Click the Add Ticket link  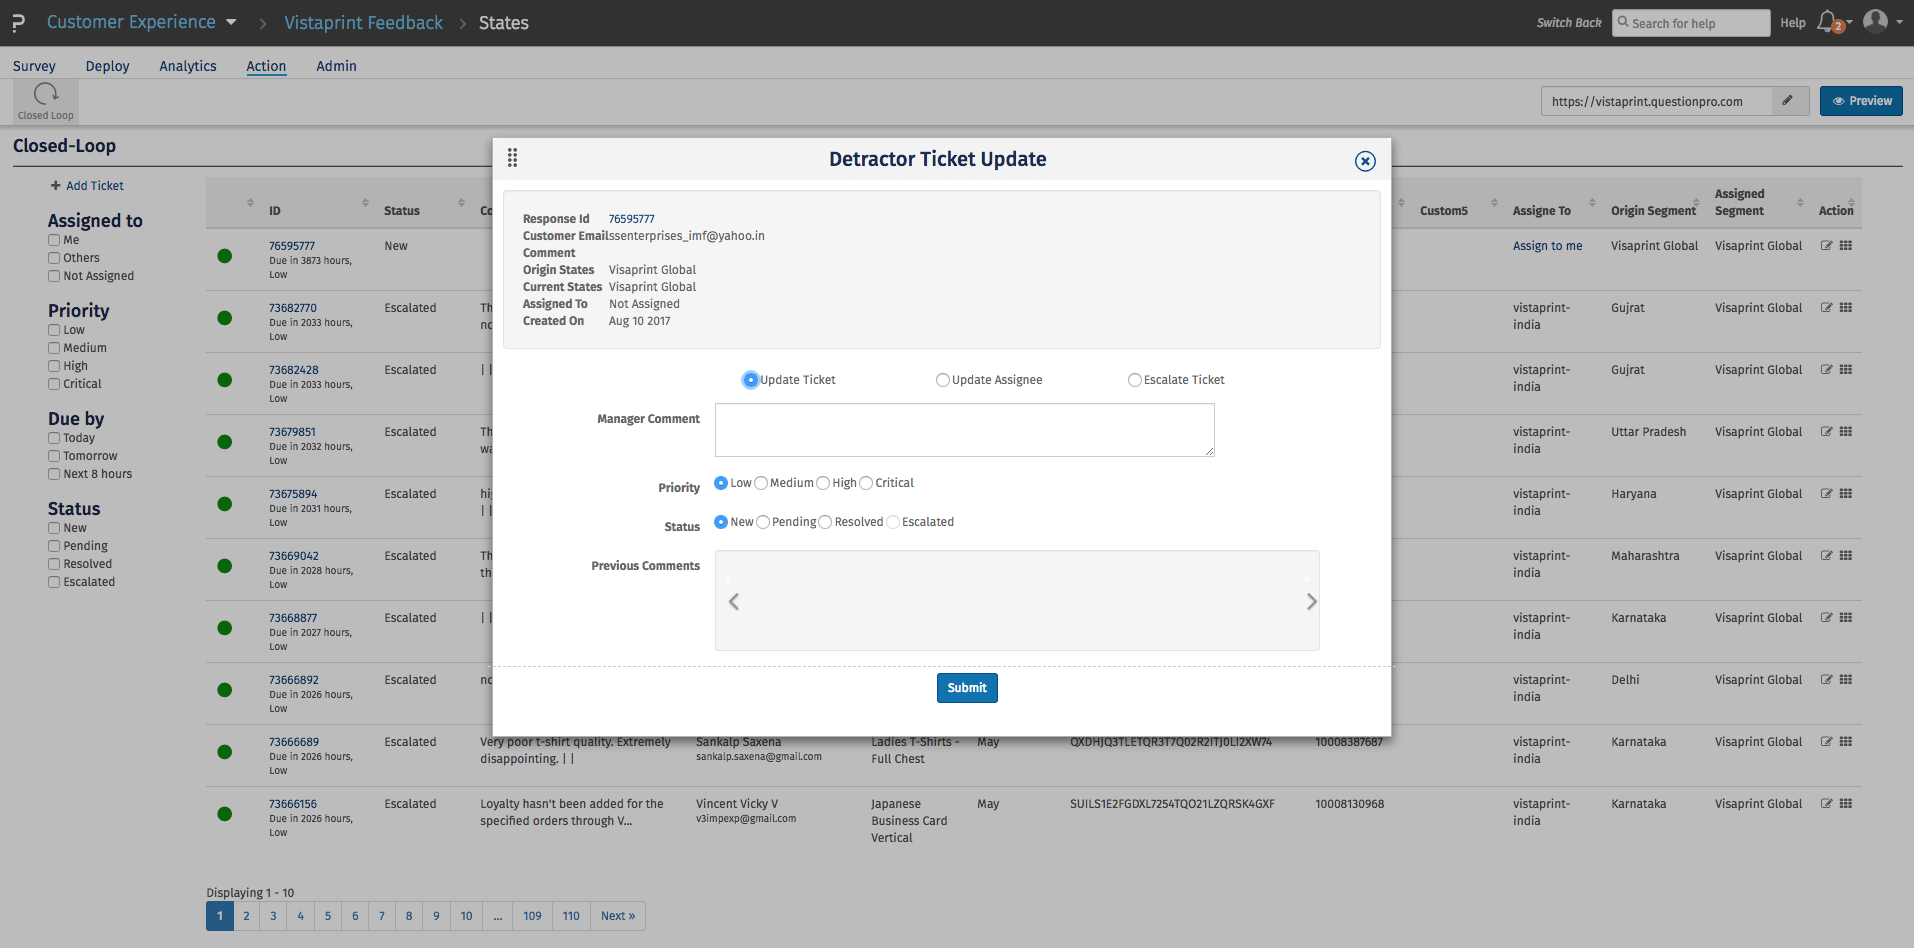coord(87,186)
